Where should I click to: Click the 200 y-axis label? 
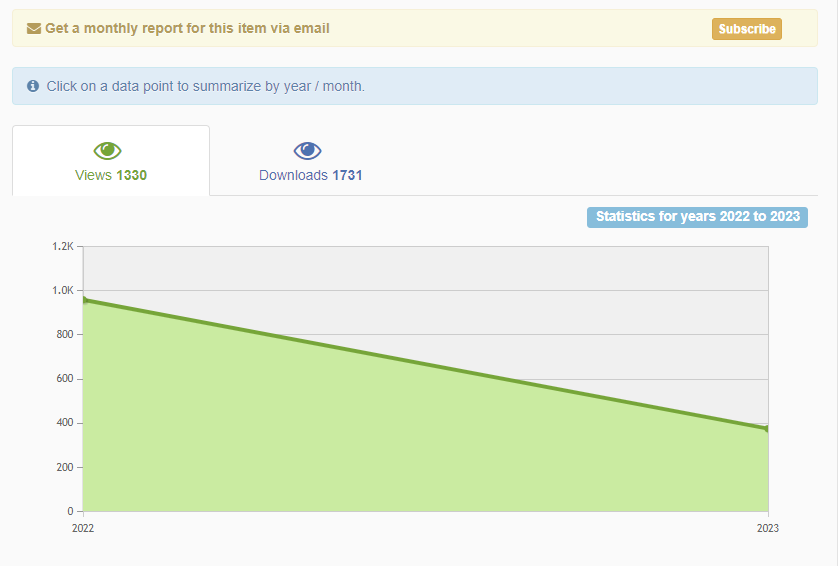(65, 467)
